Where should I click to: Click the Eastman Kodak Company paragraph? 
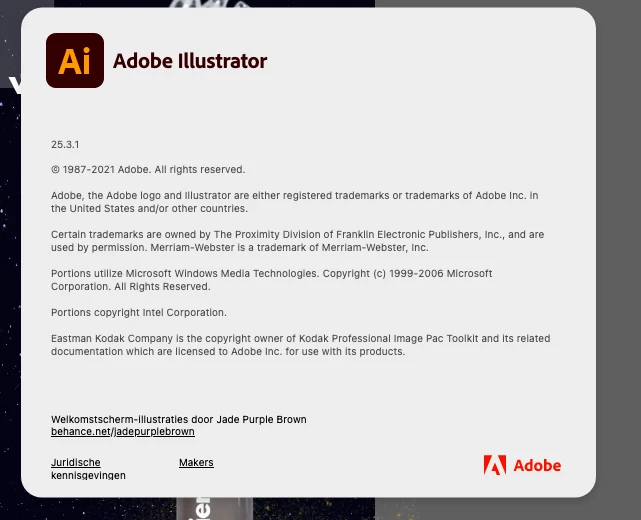click(x=300, y=345)
